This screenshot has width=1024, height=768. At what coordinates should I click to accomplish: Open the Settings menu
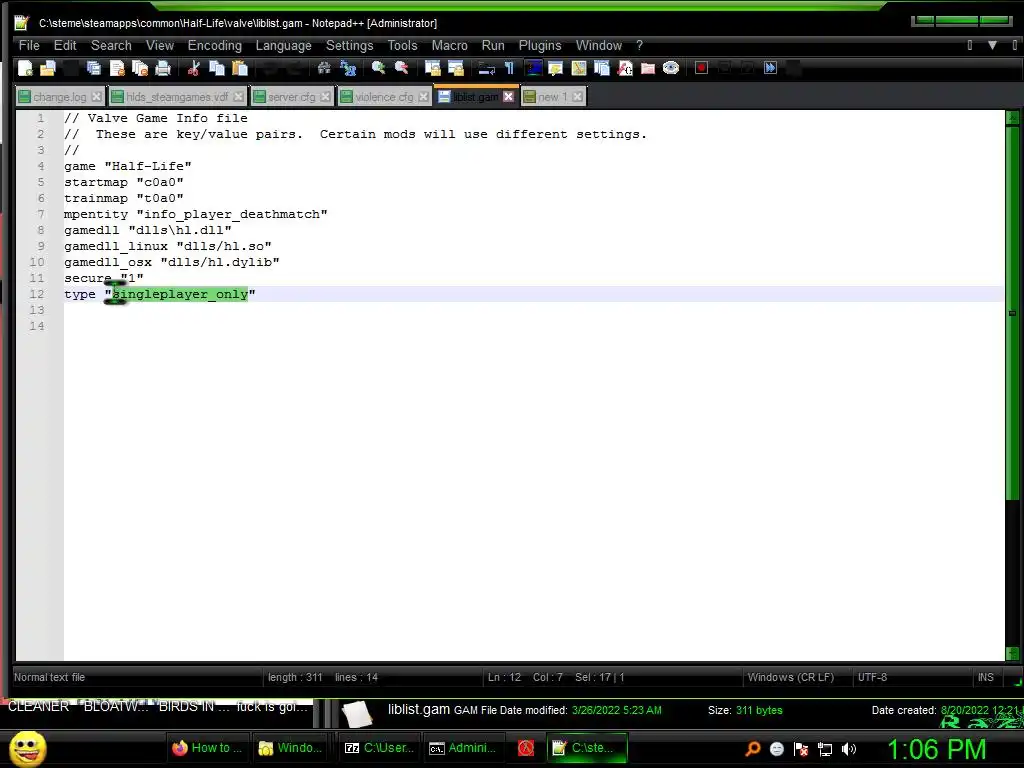(x=349, y=45)
